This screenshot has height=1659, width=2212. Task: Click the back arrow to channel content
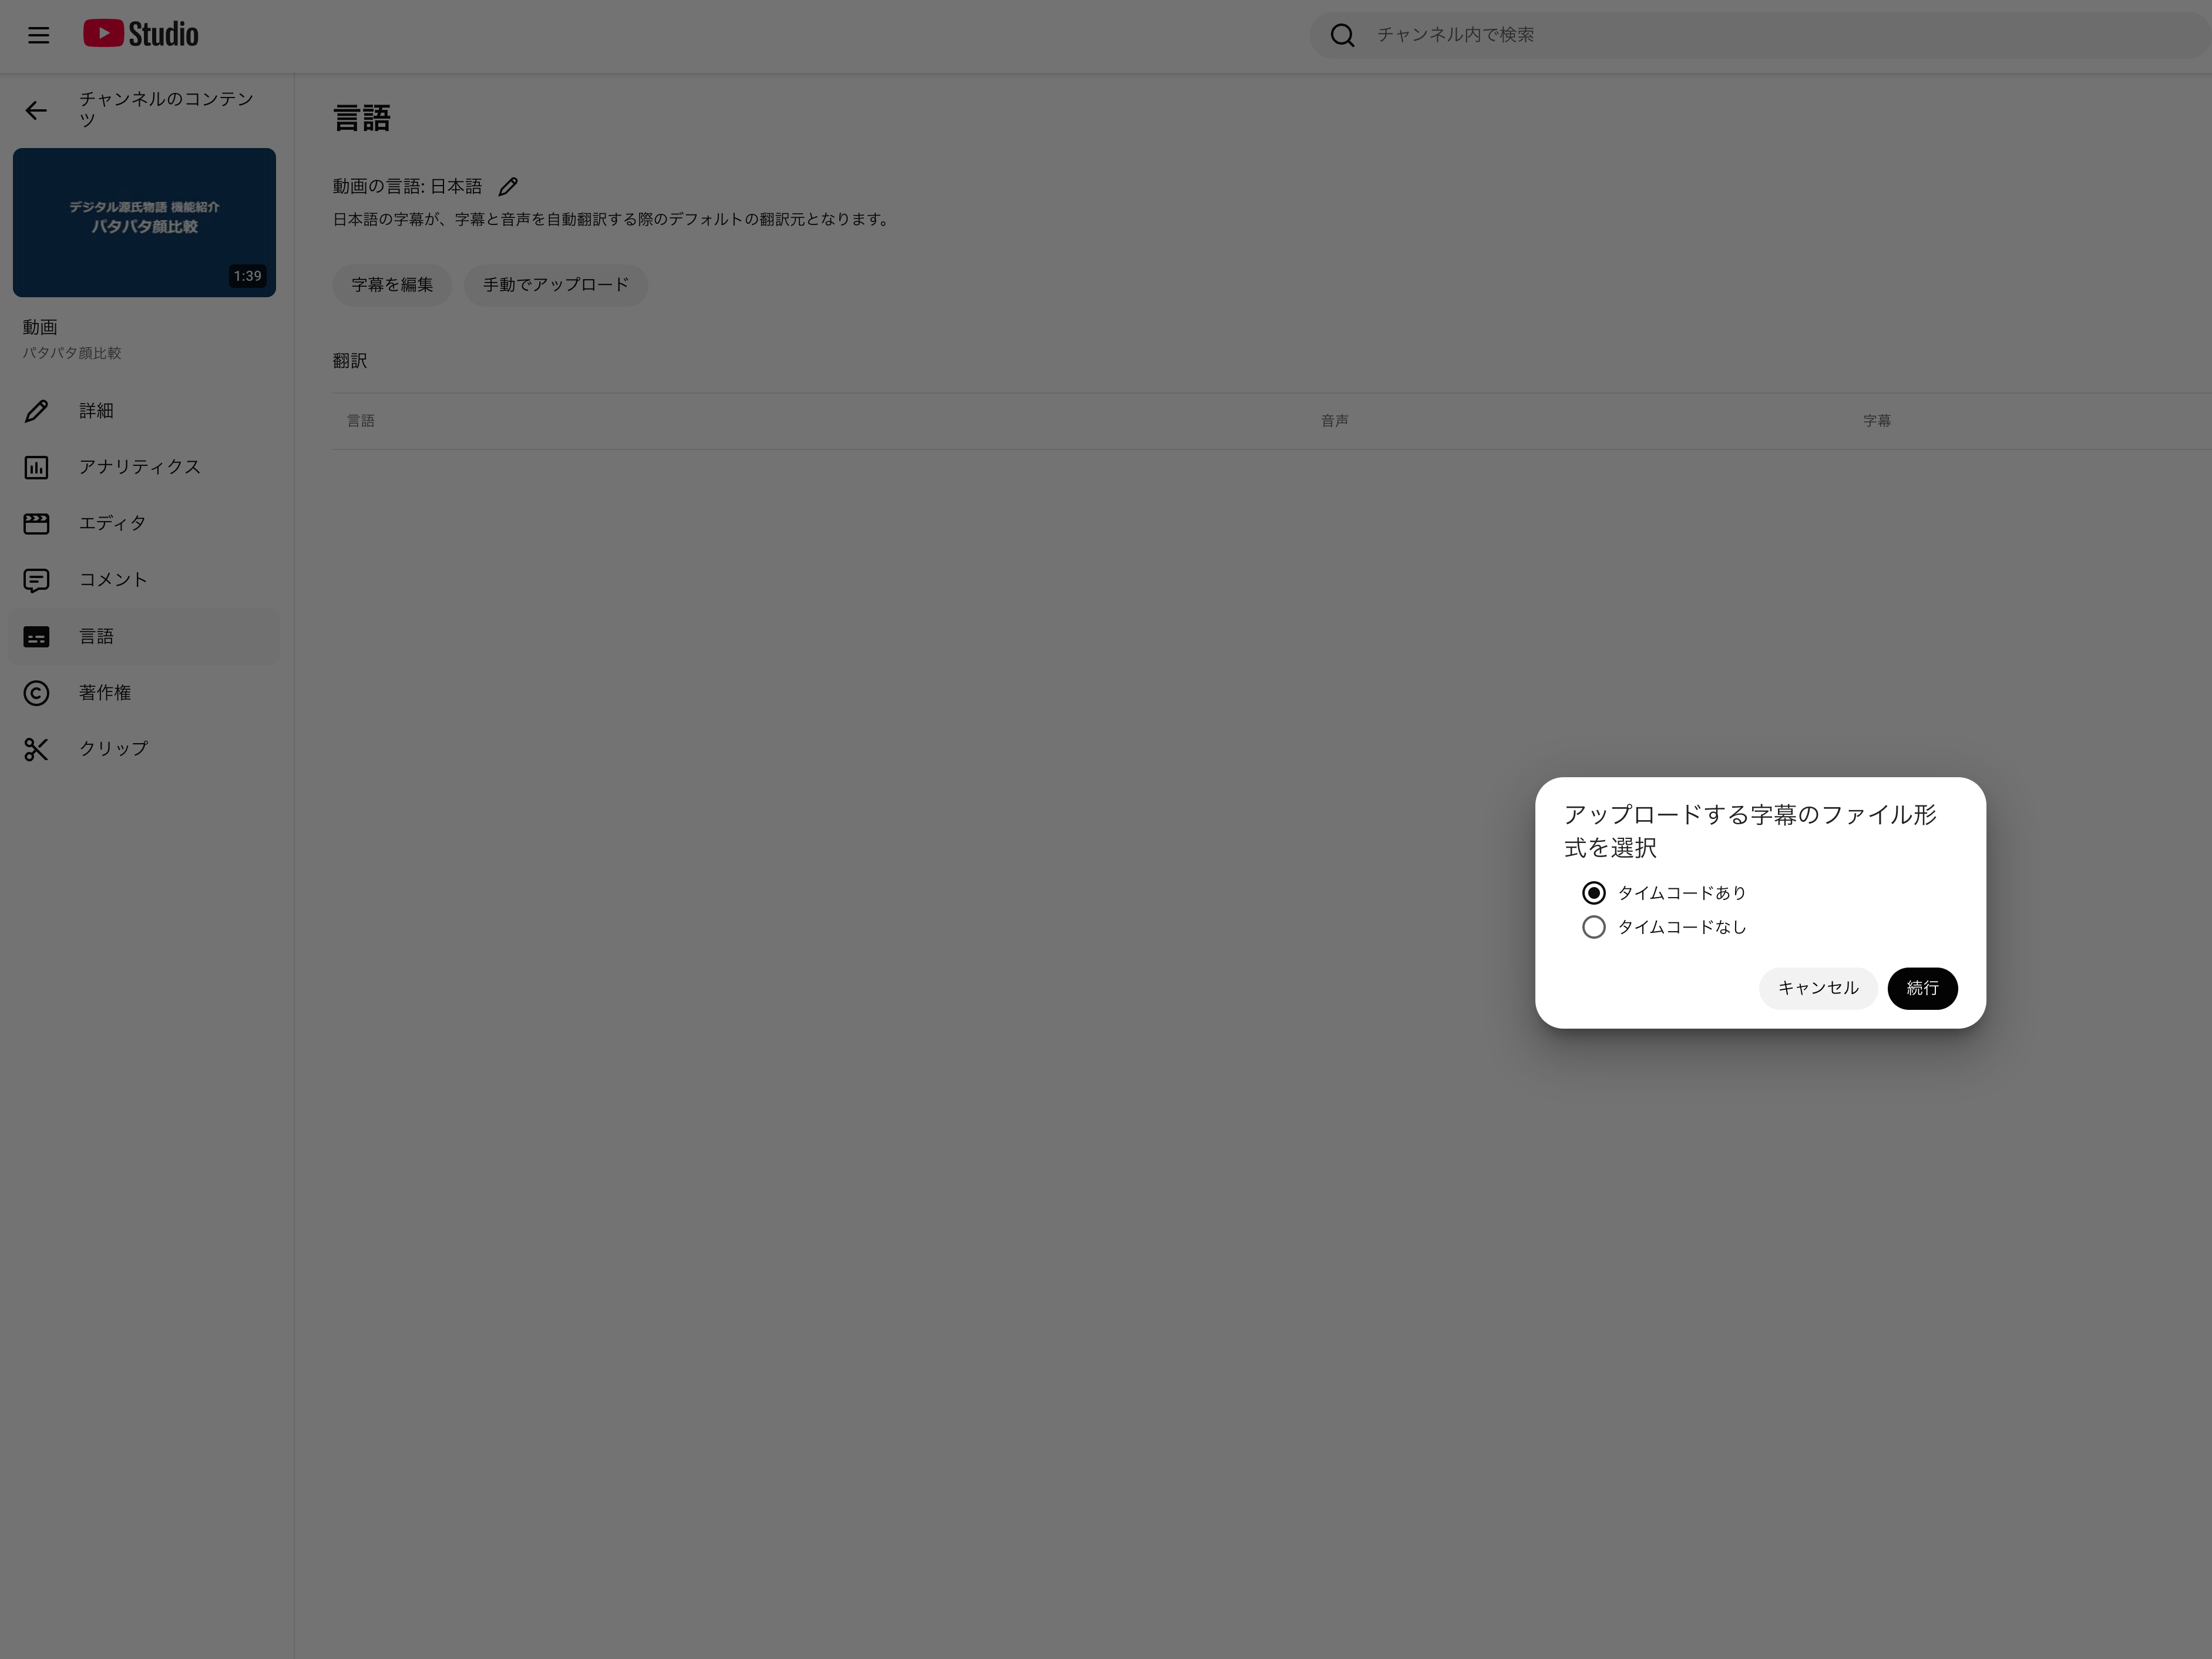coord(36,111)
